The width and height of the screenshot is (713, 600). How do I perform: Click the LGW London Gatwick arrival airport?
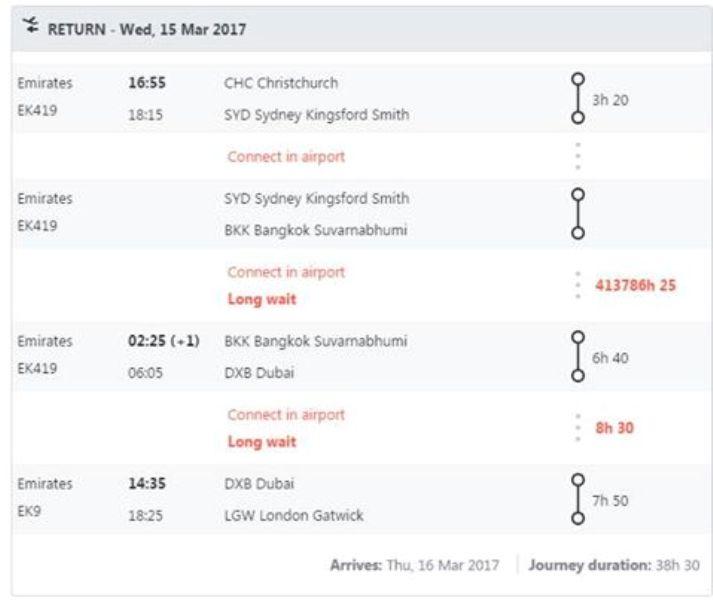294,516
